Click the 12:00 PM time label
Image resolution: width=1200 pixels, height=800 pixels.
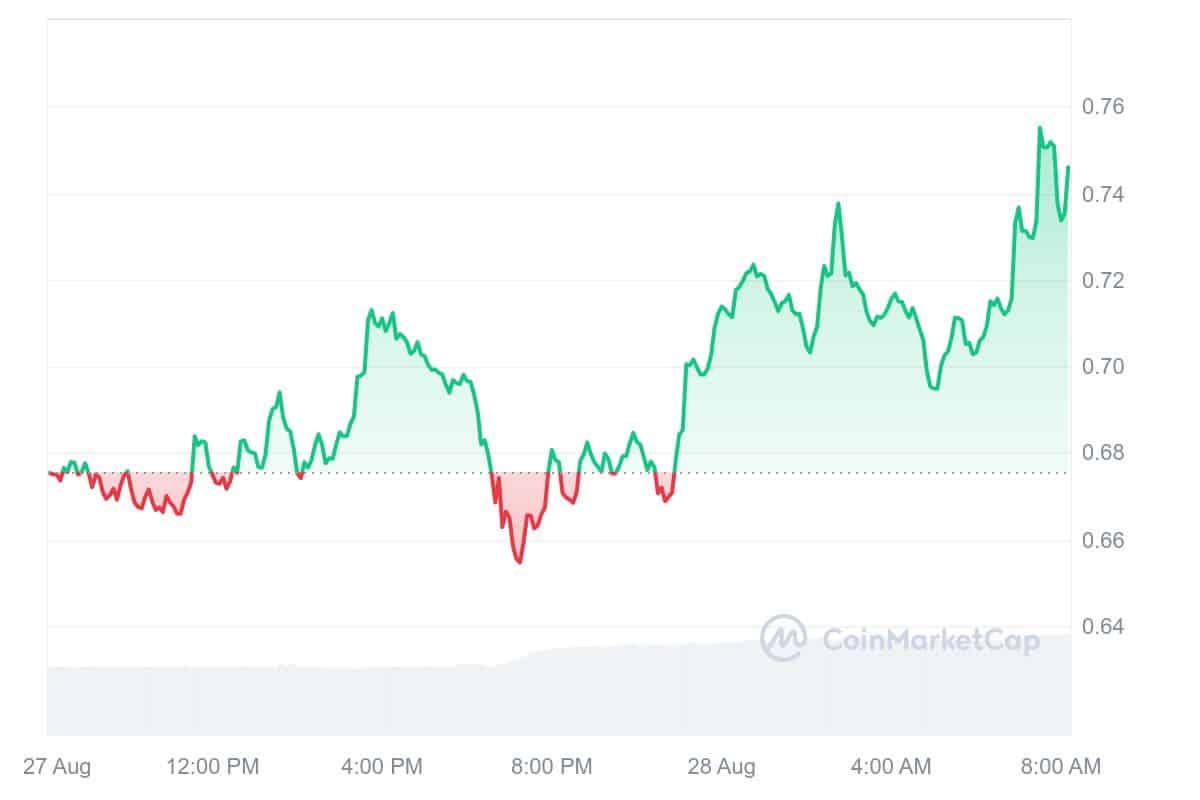tap(211, 767)
